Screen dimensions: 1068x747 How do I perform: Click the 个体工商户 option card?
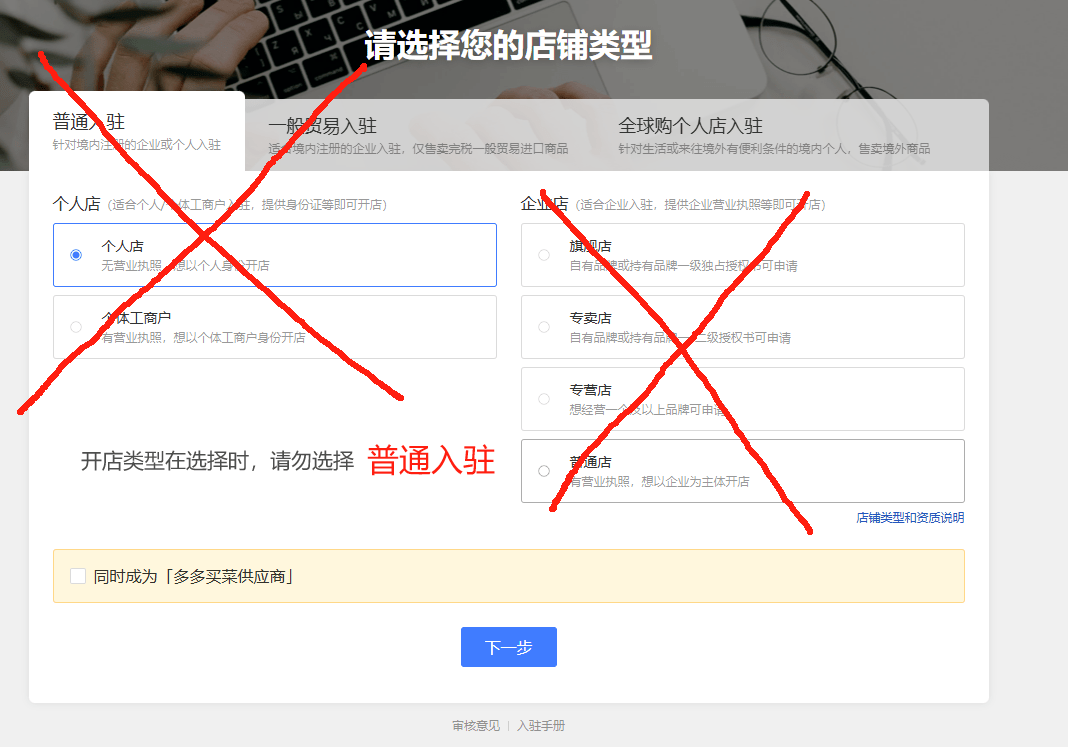(274, 327)
